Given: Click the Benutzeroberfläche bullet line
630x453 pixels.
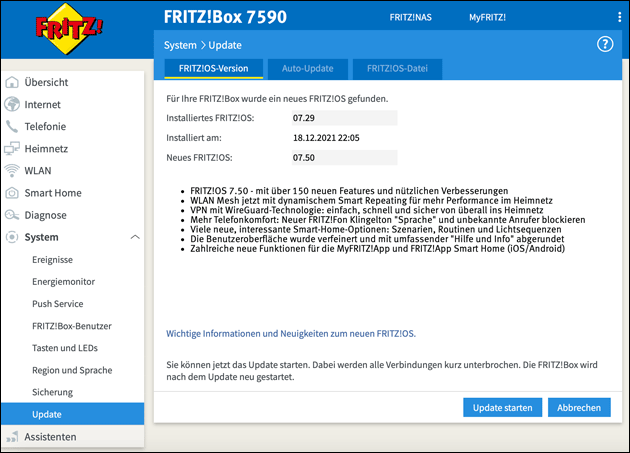Looking at the screenshot, I should coord(377,239).
